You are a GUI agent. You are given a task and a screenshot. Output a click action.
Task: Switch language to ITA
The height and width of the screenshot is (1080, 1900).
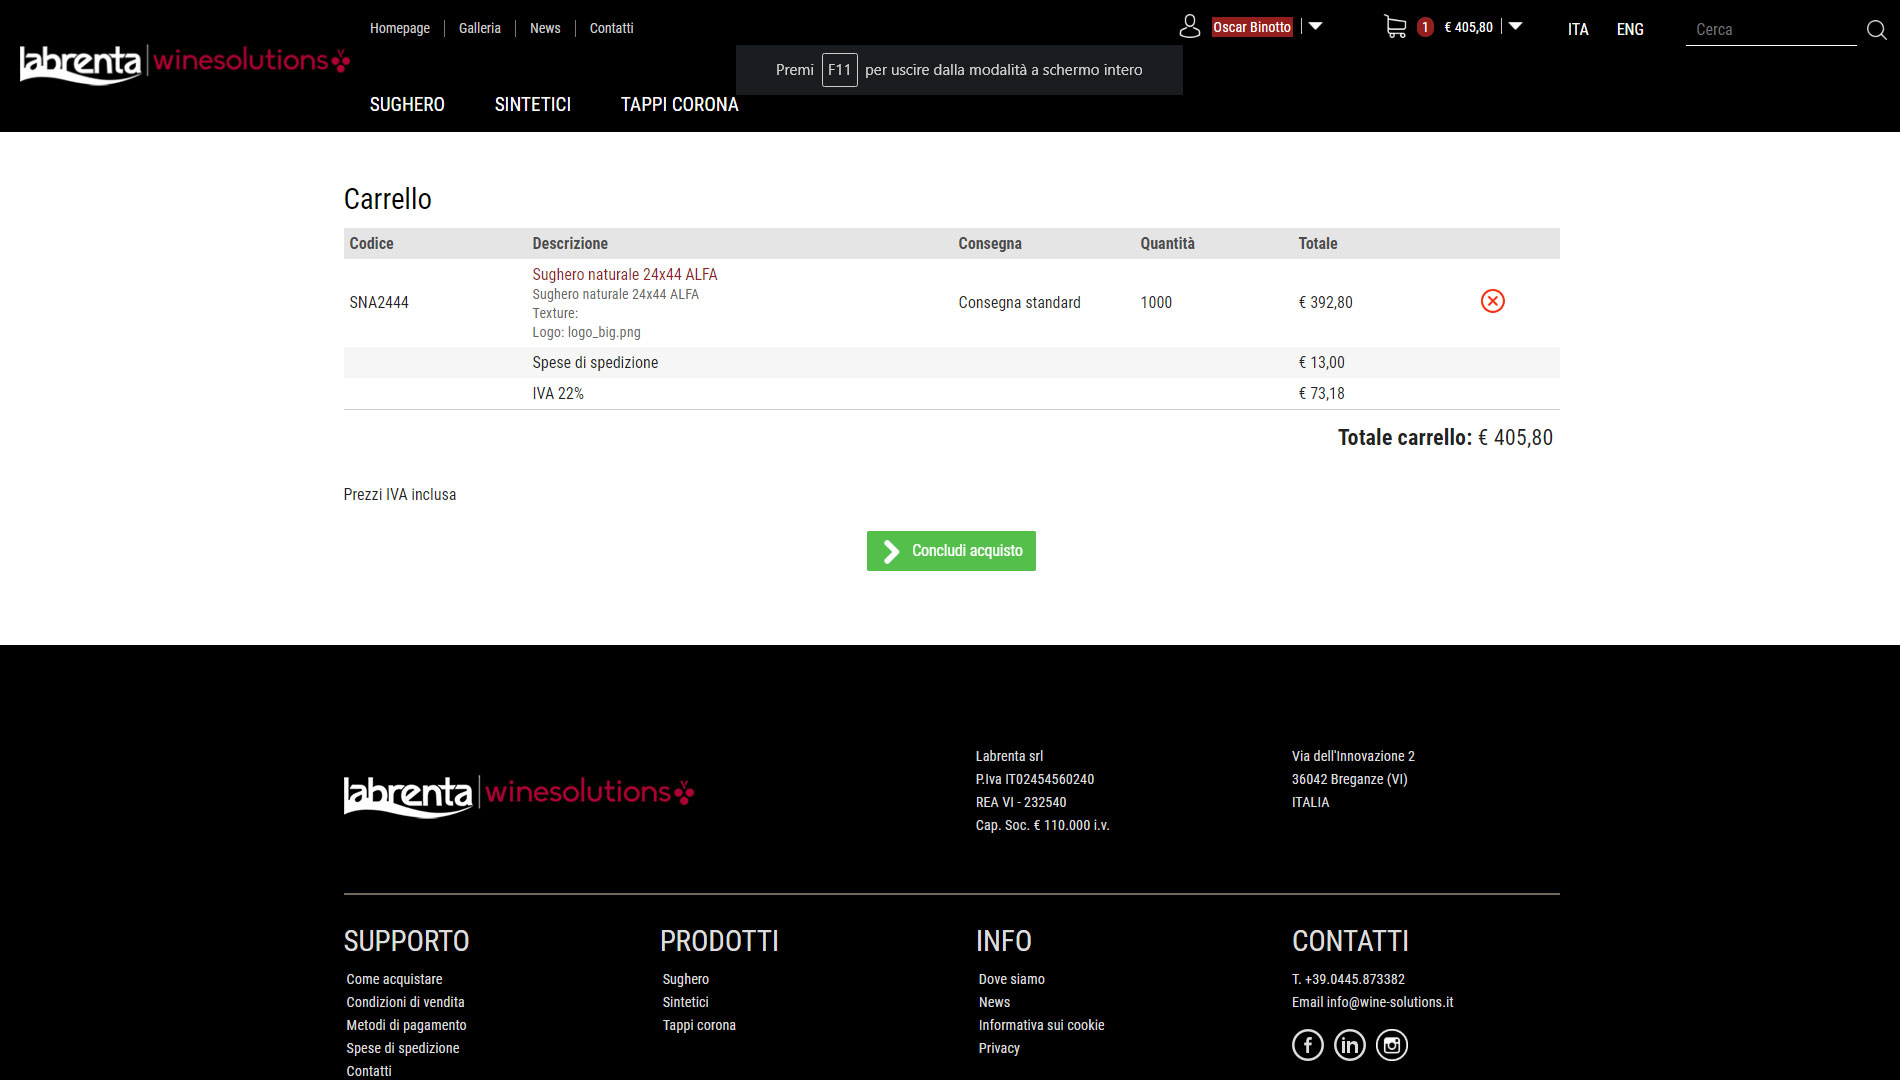(1577, 30)
